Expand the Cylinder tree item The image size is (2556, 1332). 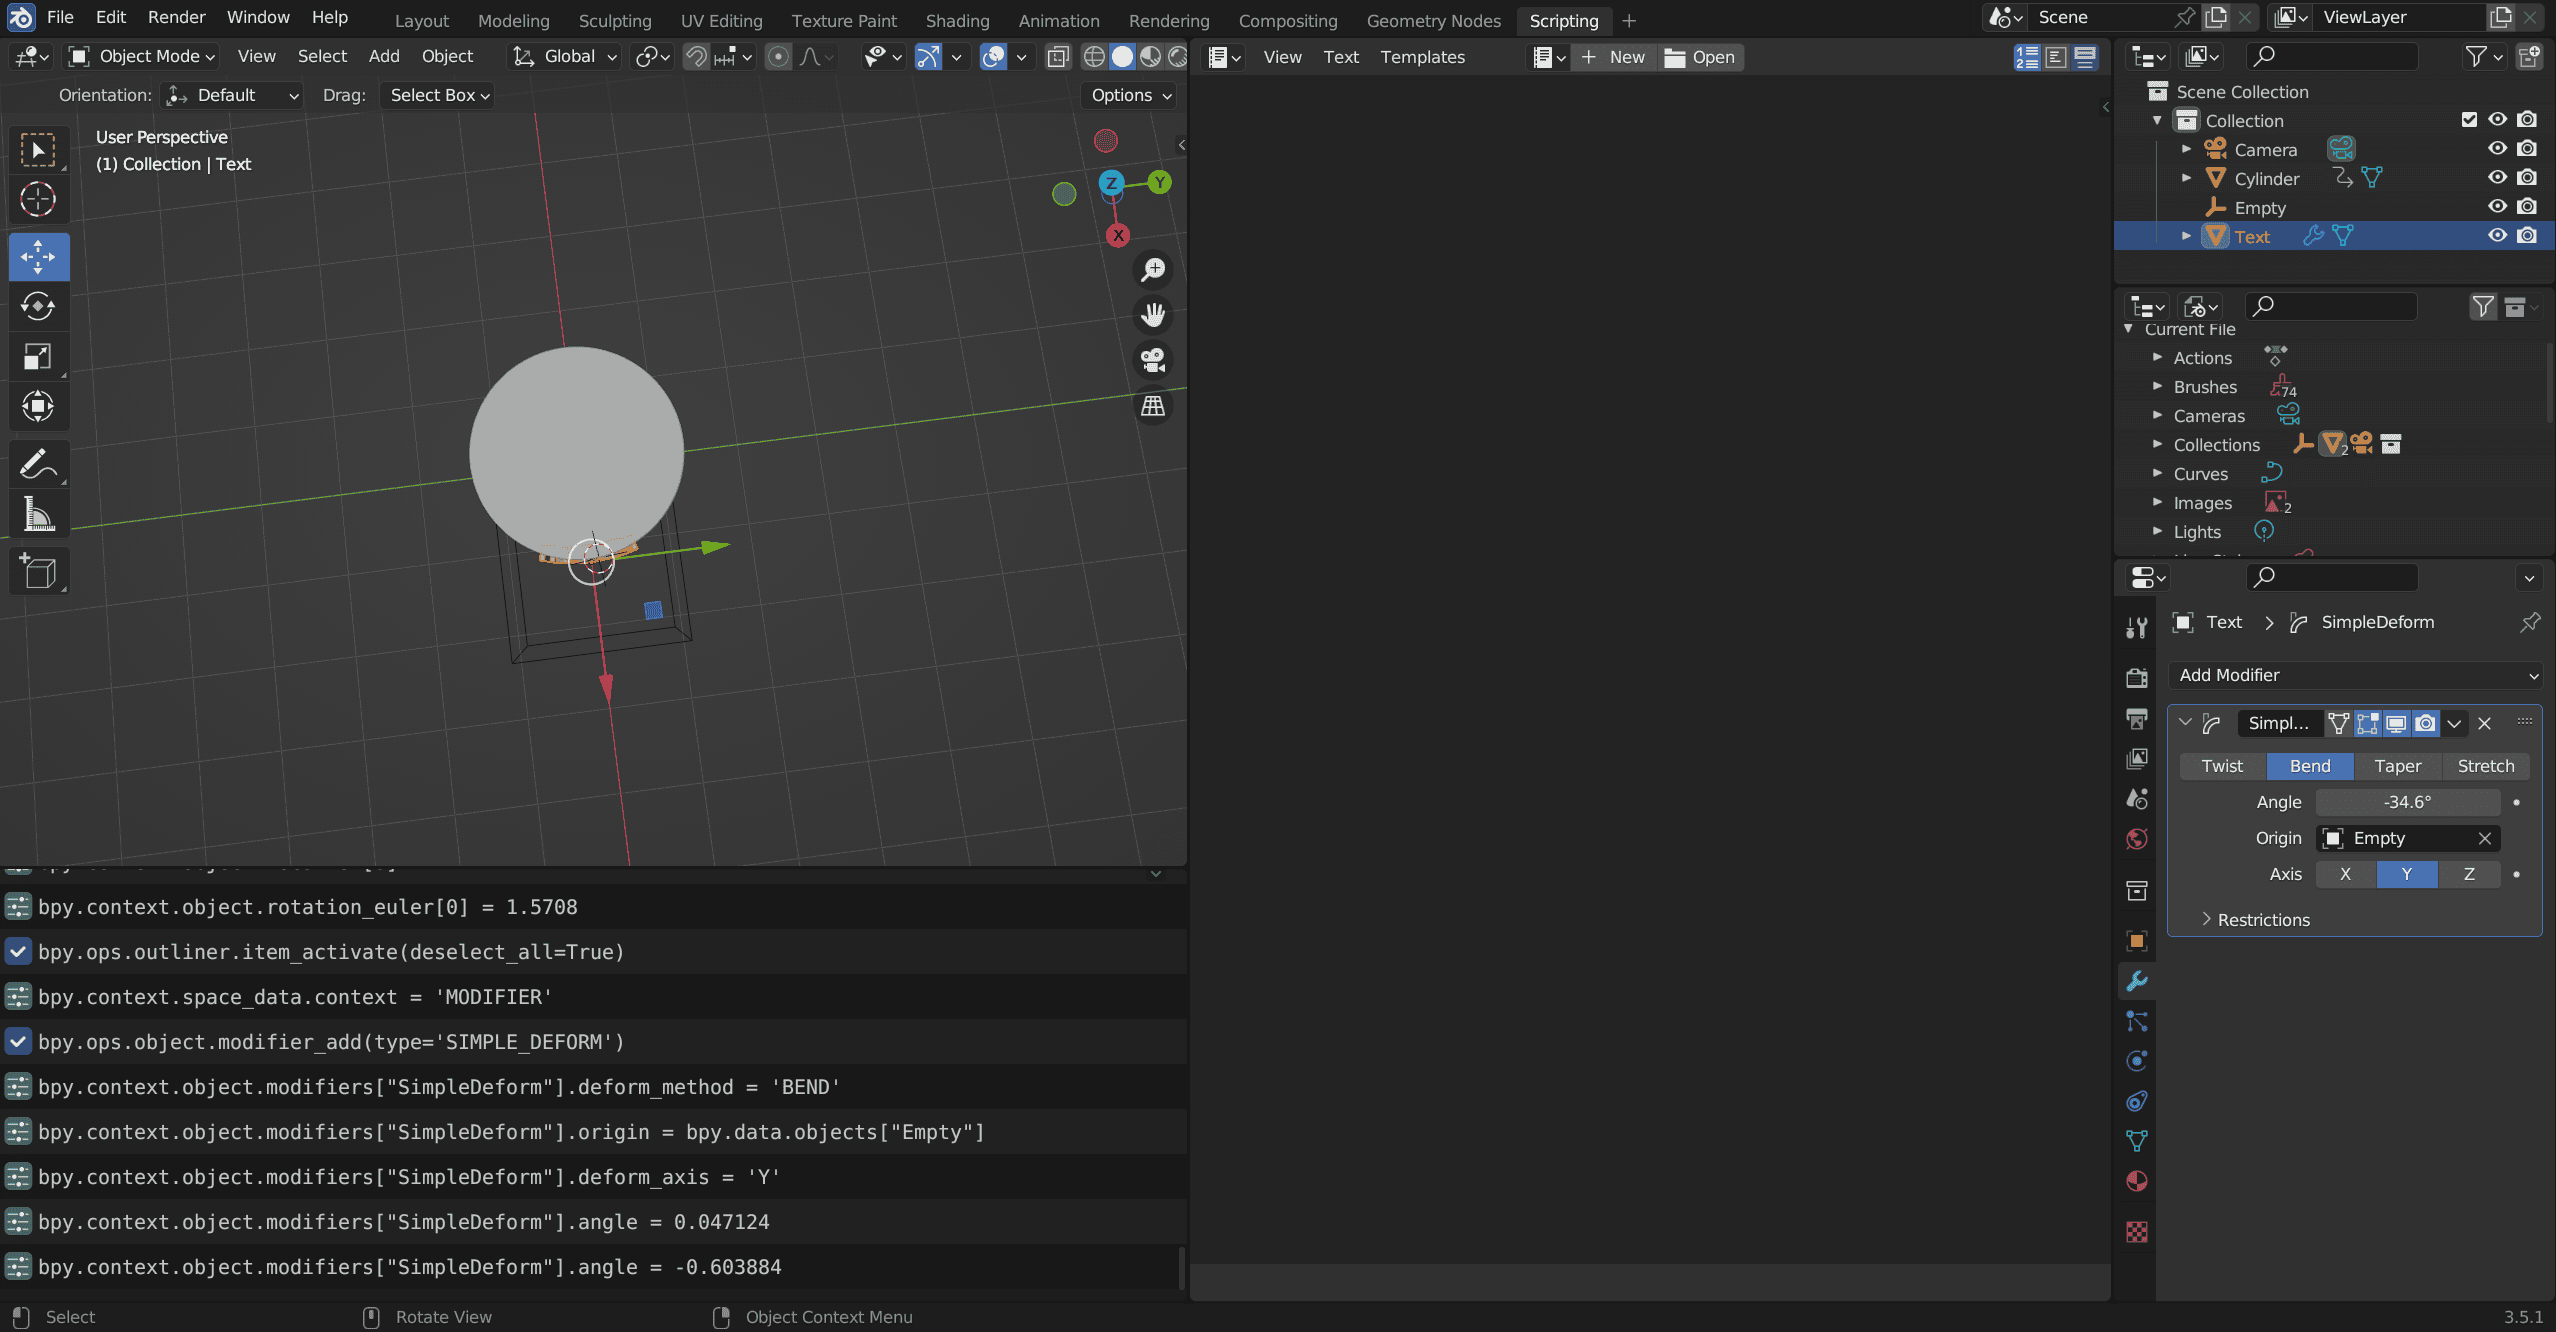click(x=2186, y=178)
